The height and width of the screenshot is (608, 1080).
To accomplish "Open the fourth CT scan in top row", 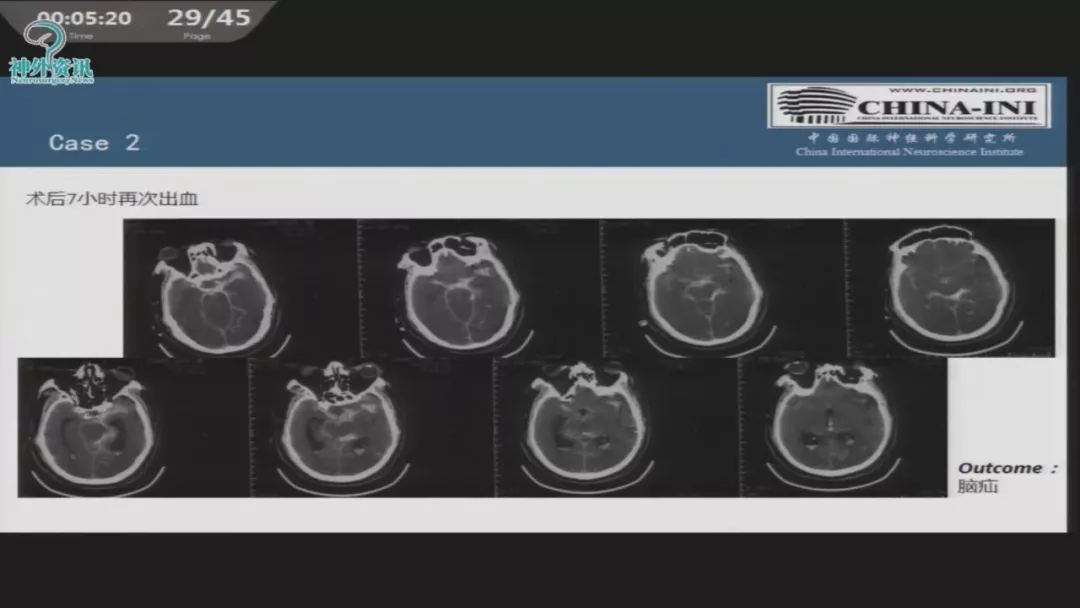I will pyautogui.click(x=951, y=288).
